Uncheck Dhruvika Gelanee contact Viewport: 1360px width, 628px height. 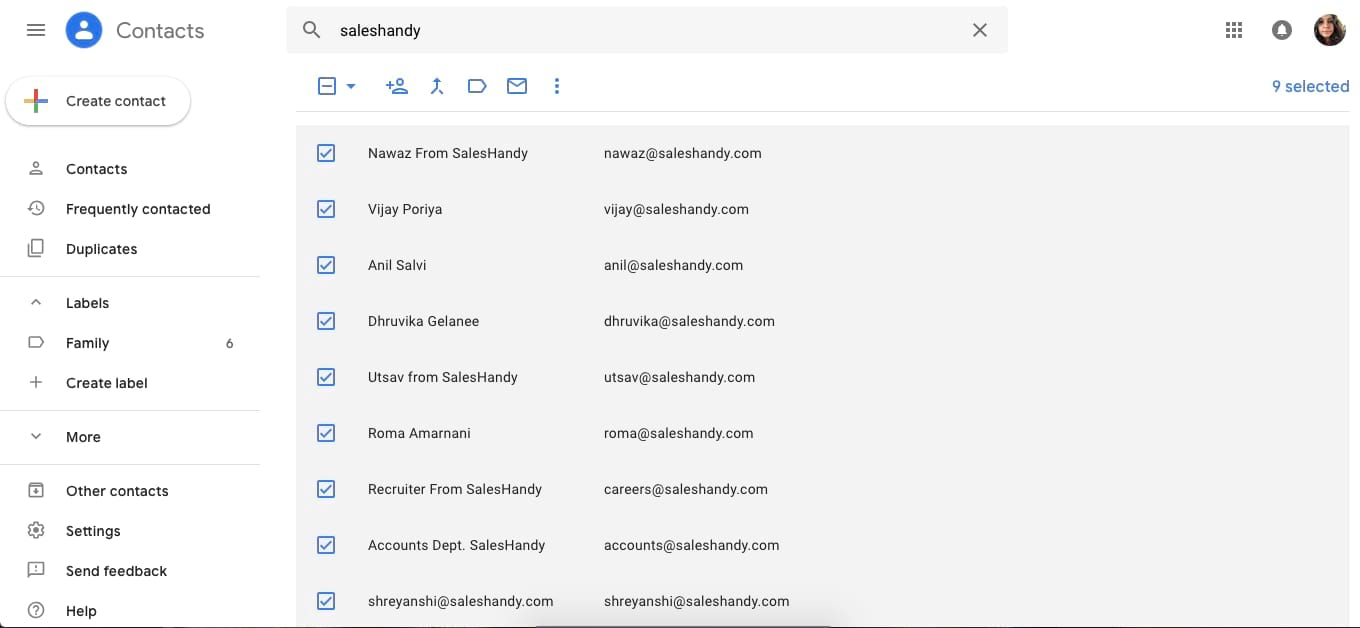326,321
